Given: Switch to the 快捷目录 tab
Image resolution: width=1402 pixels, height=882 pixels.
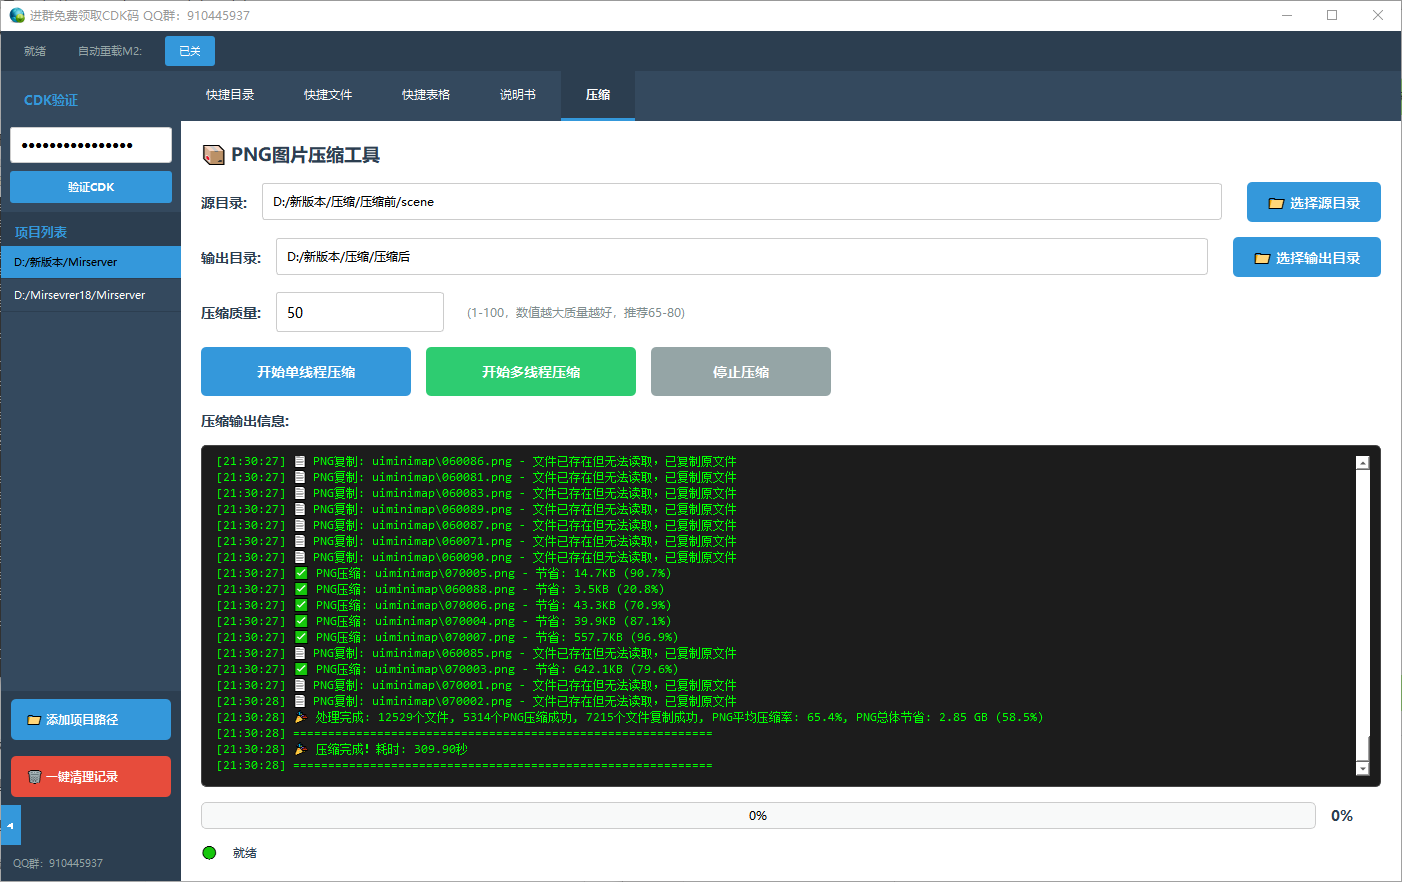Looking at the screenshot, I should pyautogui.click(x=230, y=95).
